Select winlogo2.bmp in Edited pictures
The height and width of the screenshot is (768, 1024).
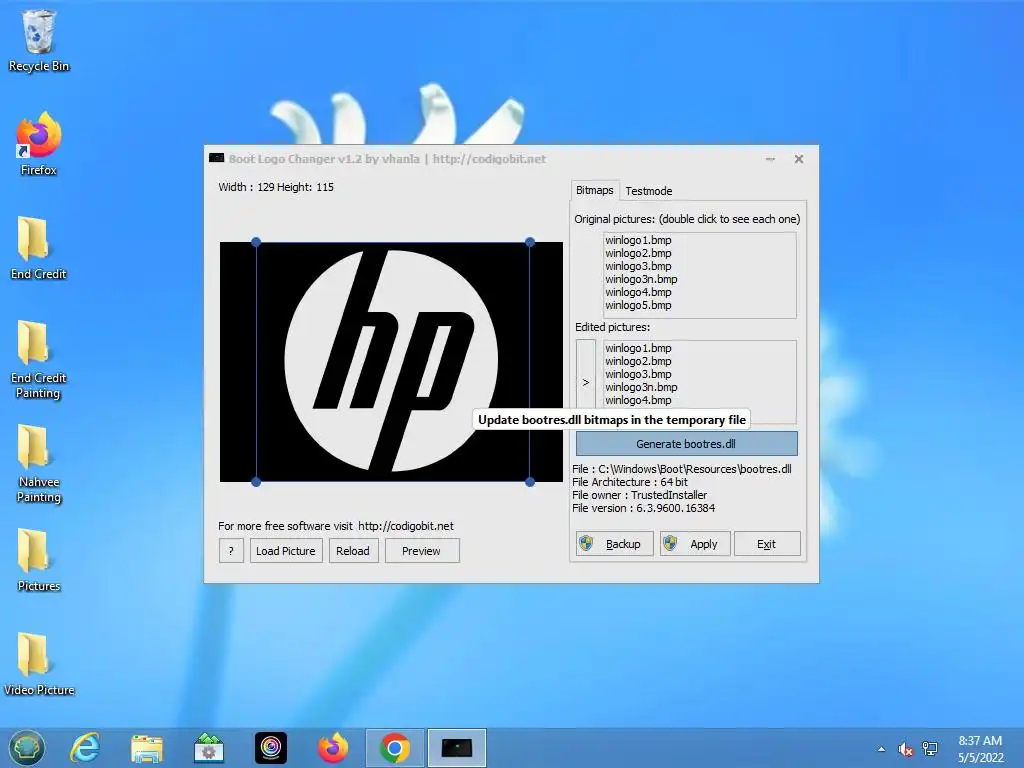pyautogui.click(x=638, y=361)
